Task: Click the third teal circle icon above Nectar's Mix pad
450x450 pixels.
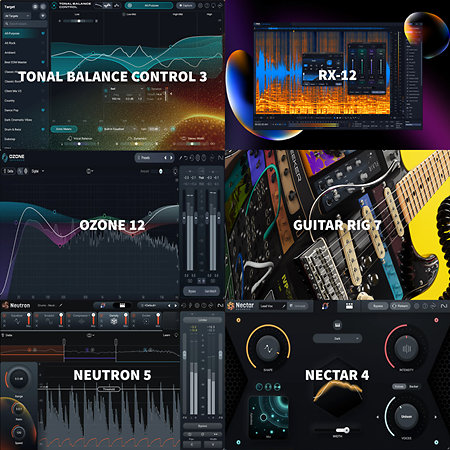Action: (277, 387)
